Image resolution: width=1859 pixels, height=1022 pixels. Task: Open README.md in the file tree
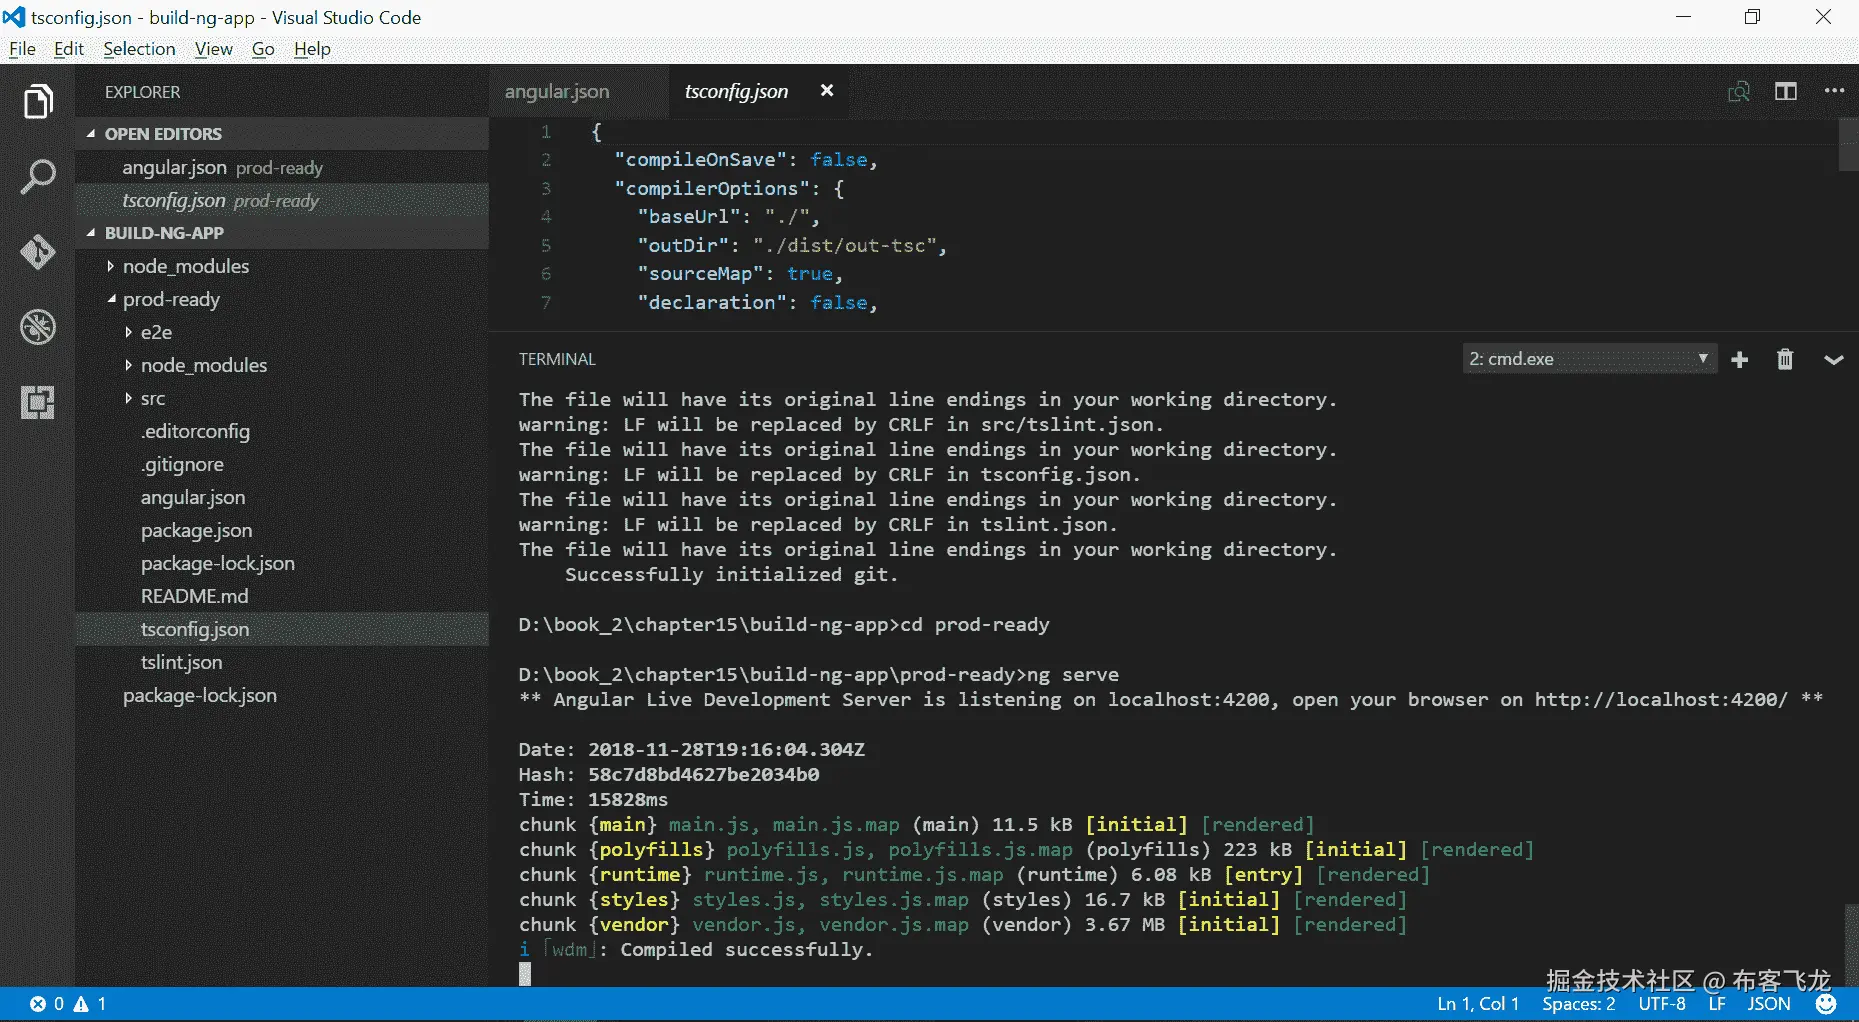[282, 596]
